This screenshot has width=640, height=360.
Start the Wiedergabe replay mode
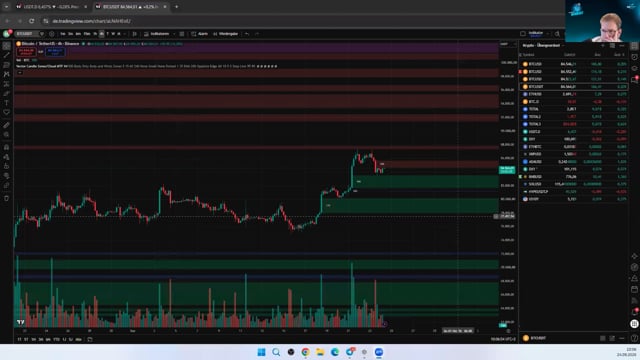[x=226, y=34]
